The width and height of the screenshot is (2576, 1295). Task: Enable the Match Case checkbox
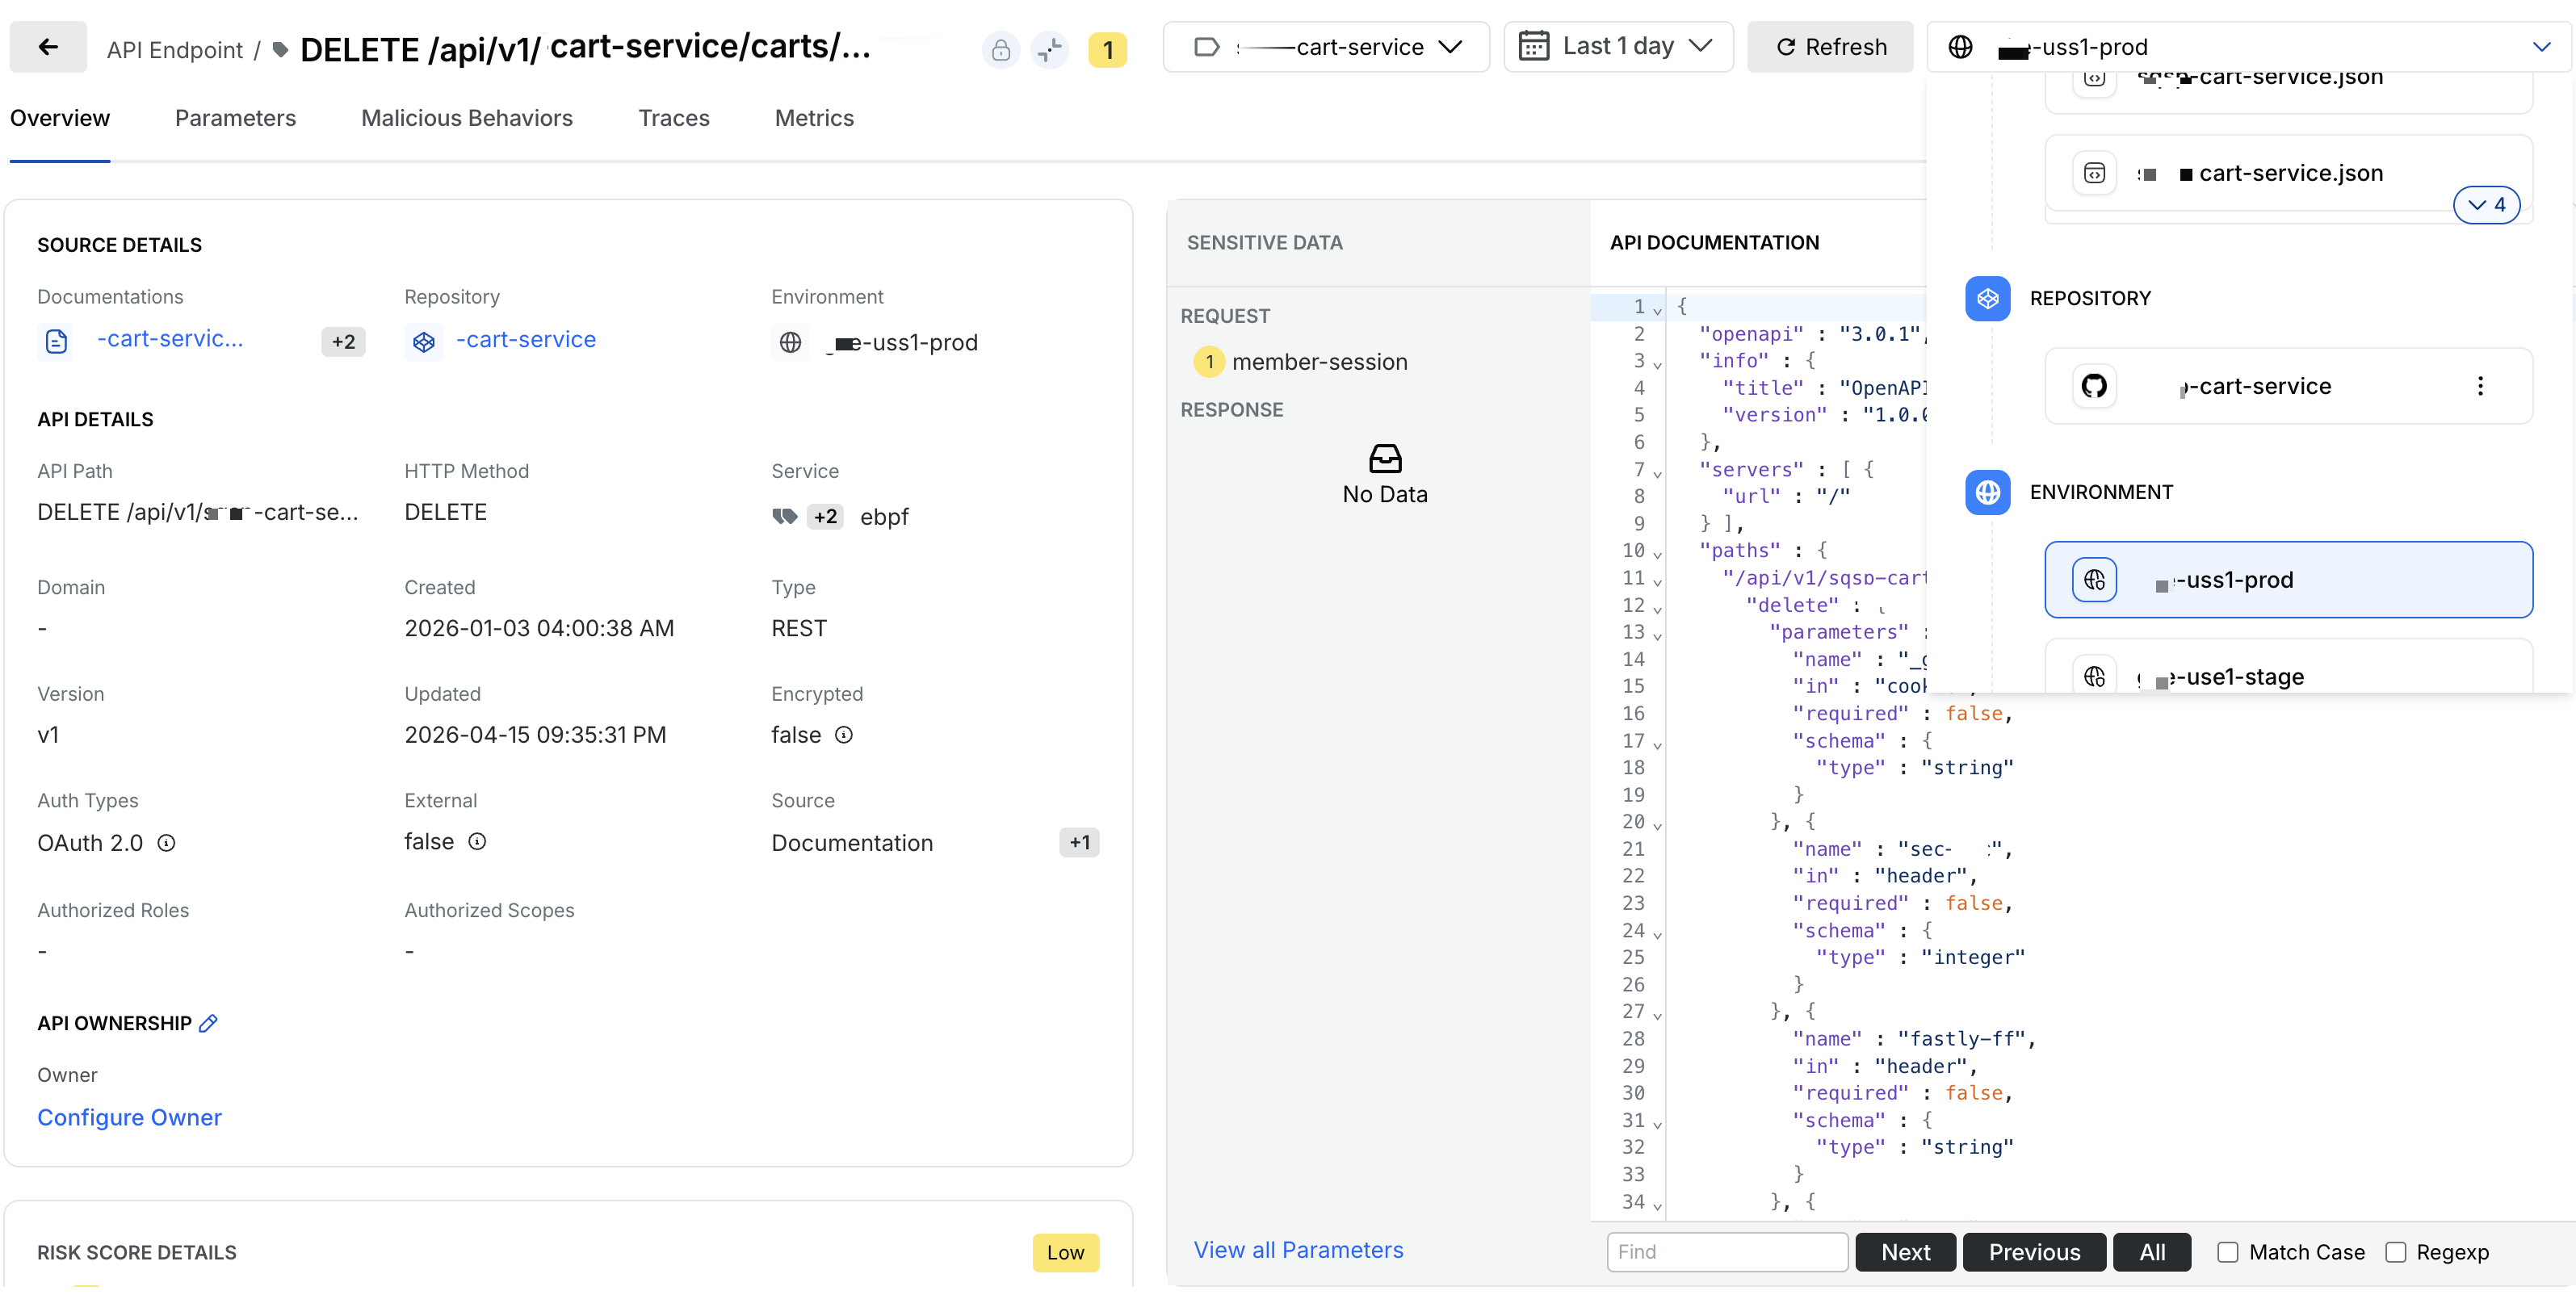(x=2227, y=1252)
